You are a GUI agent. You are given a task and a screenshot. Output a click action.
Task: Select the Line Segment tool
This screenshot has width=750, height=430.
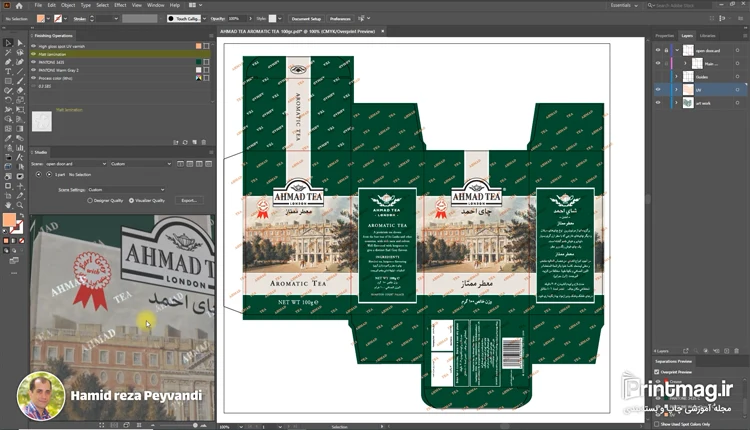pos(20,71)
